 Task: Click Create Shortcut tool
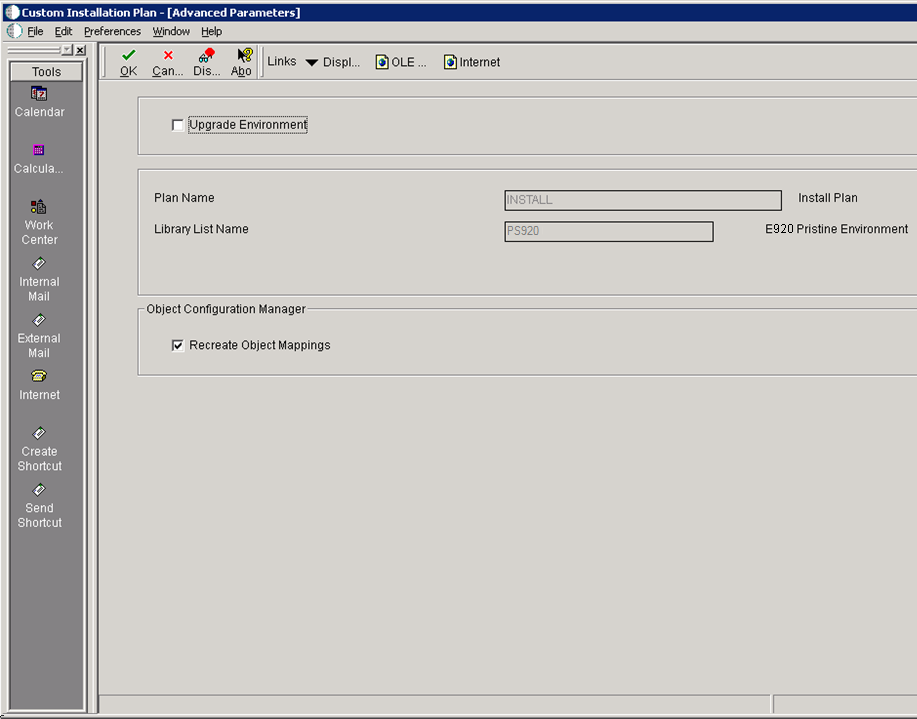(39, 449)
